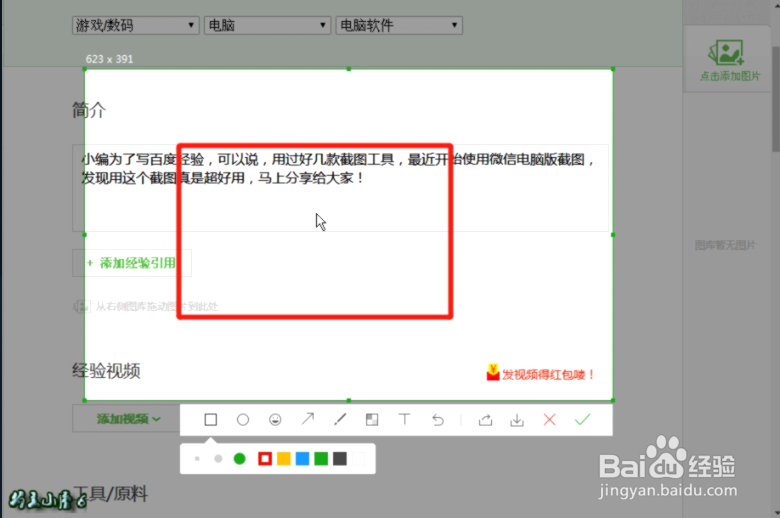Viewport: 780px width, 518px height.
Task: Click the 图库暂无图片 text
Action: [x=725, y=245]
